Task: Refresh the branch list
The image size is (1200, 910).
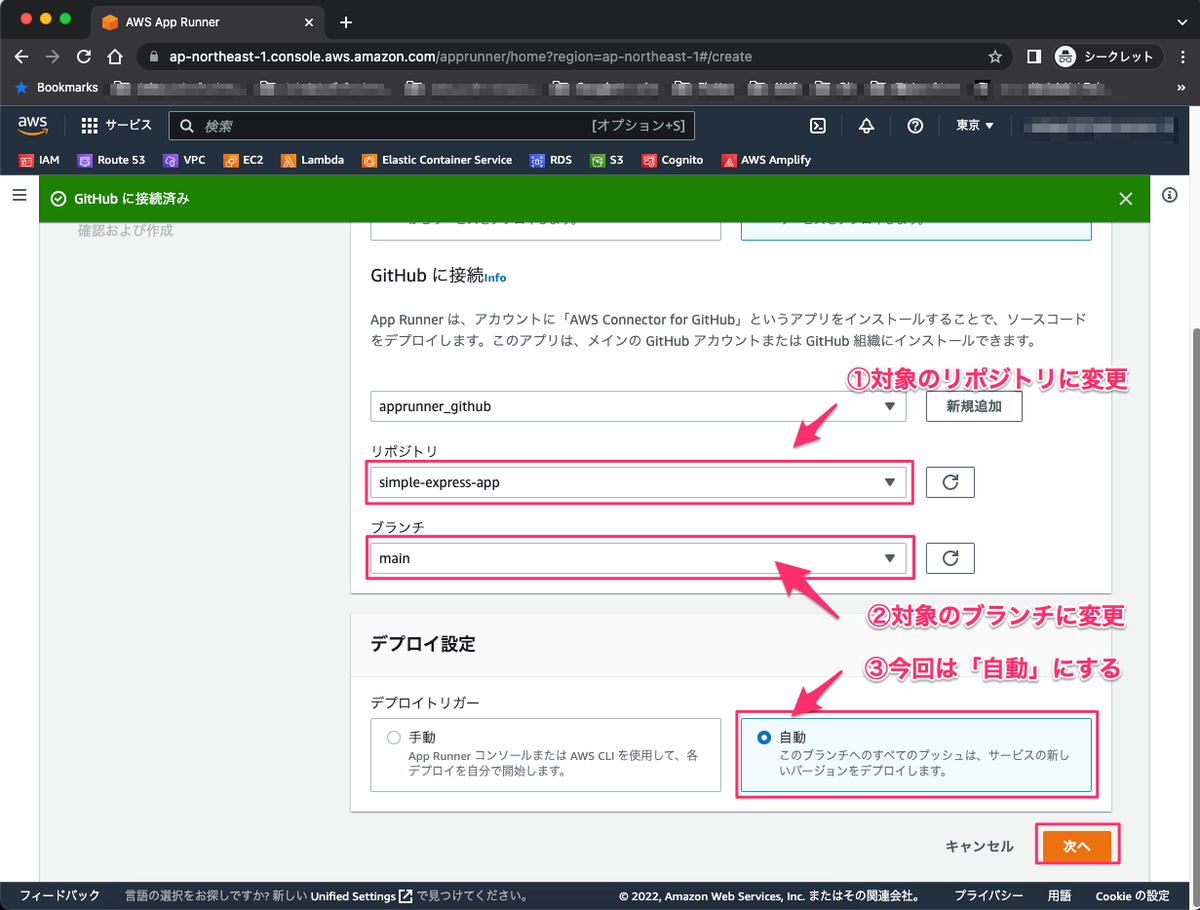Action: tap(950, 558)
